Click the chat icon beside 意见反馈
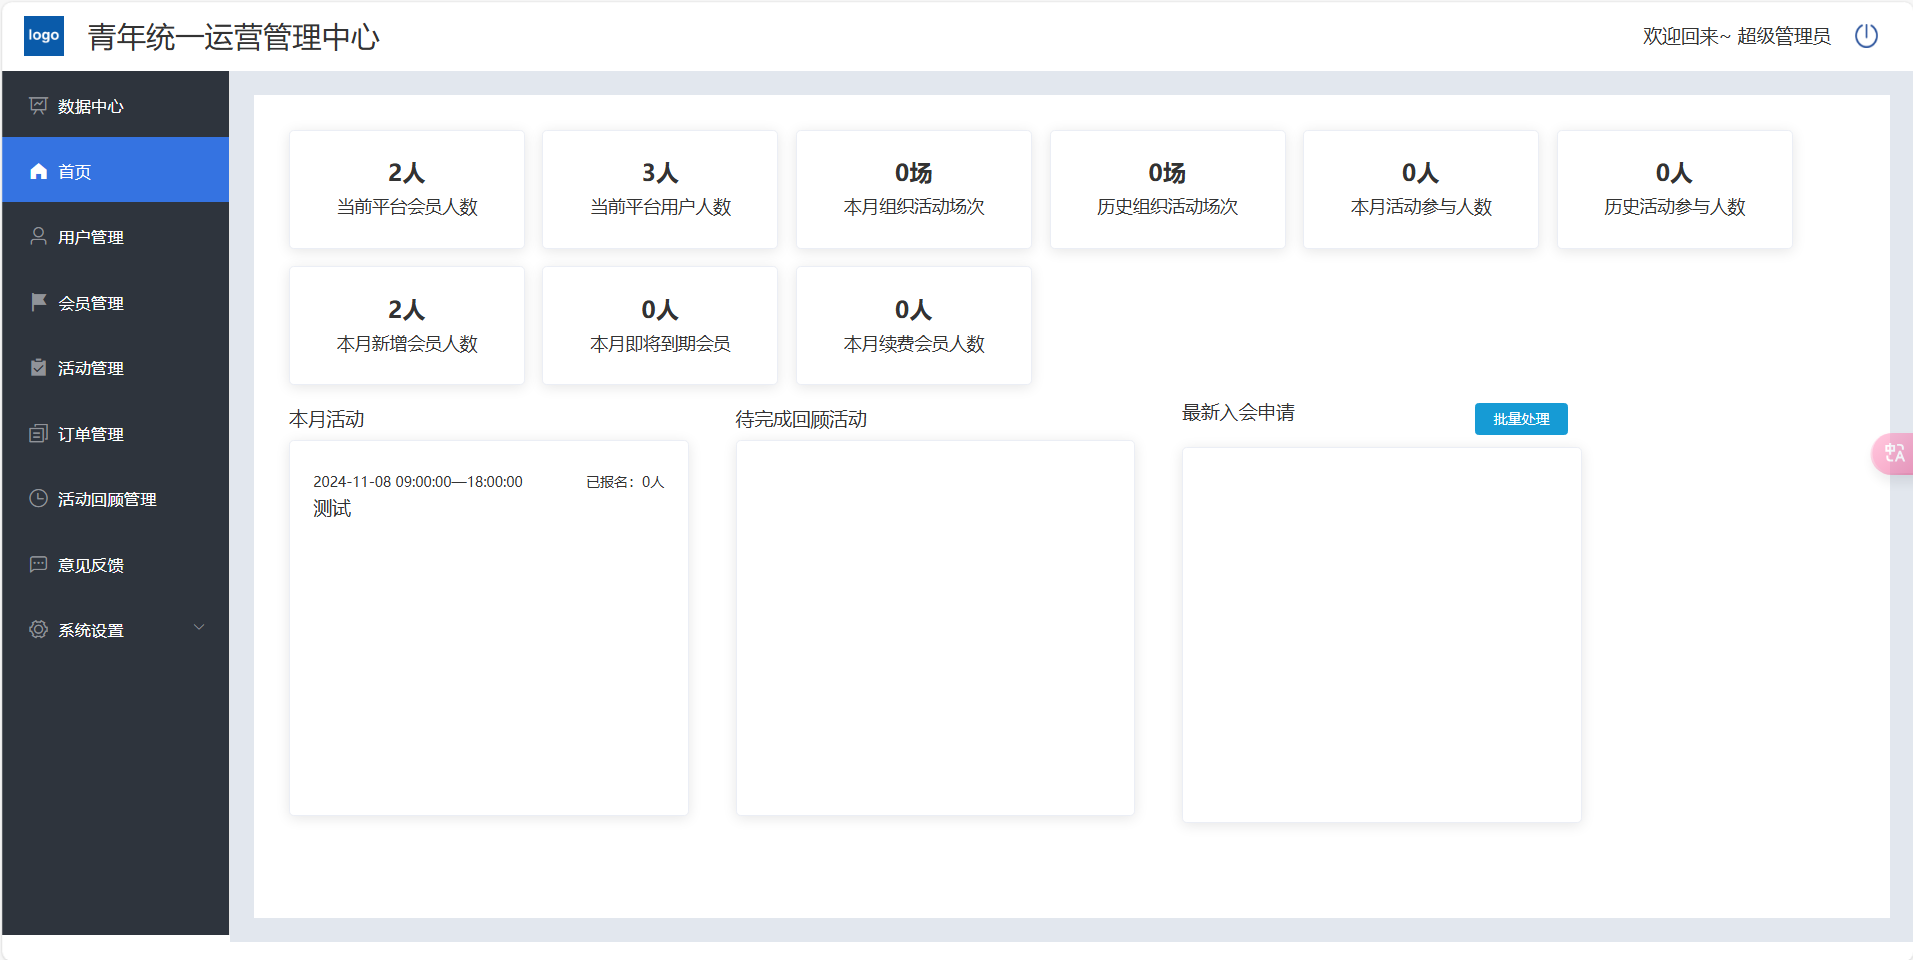1913x960 pixels. coord(38,564)
